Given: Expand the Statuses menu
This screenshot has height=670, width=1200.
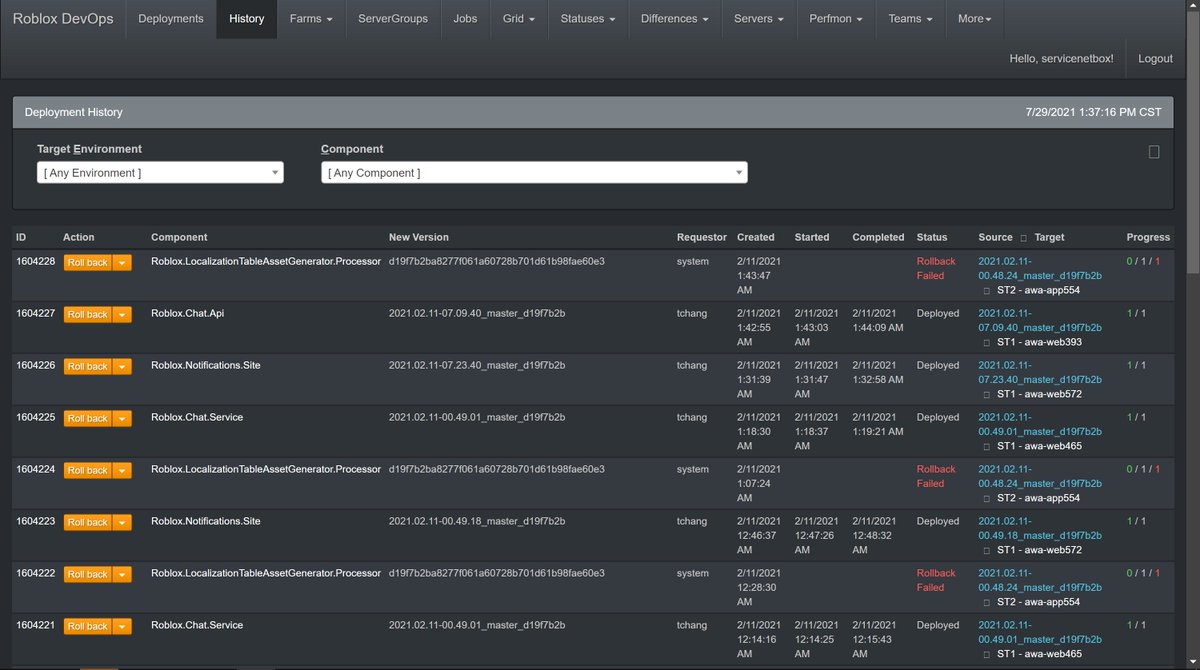Looking at the screenshot, I should [588, 19].
